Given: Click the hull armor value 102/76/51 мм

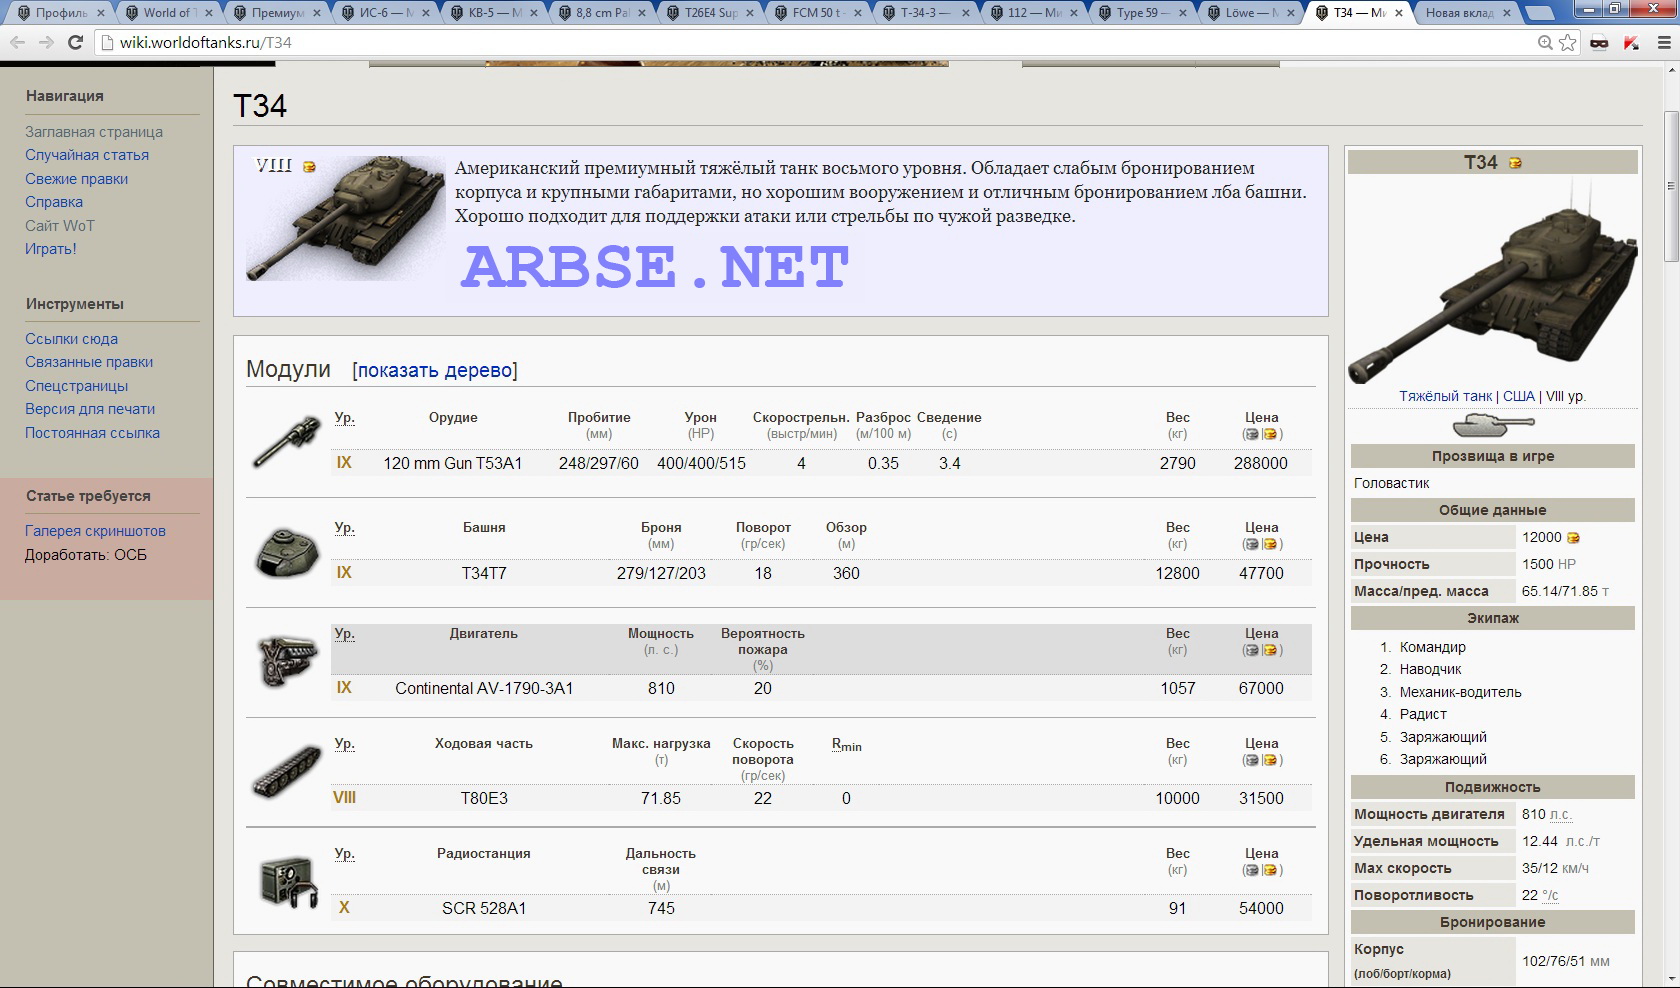Looking at the screenshot, I should pos(1566,961).
